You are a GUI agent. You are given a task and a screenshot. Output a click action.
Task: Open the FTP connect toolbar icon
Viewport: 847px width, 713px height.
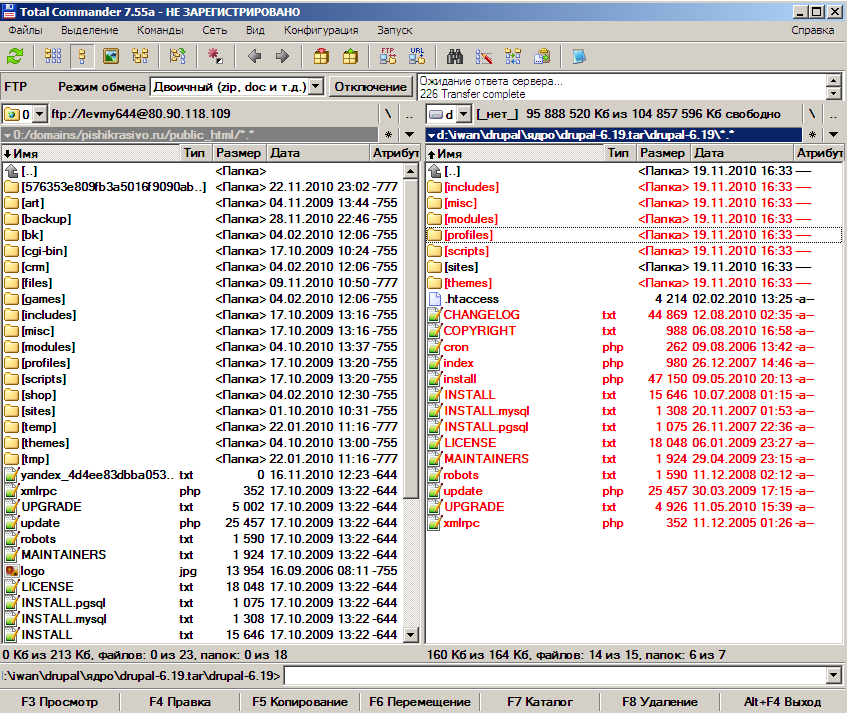(x=388, y=56)
